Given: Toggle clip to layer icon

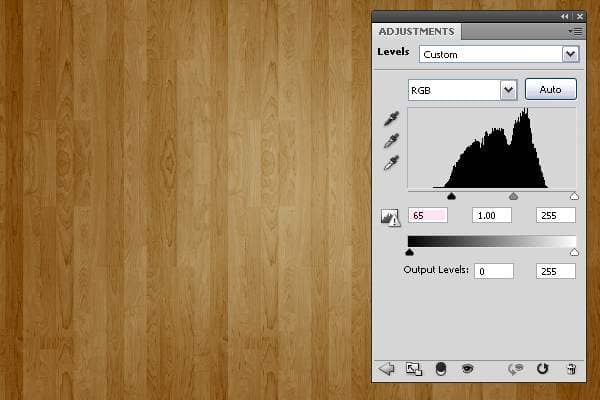Looking at the screenshot, I should [x=441, y=369].
